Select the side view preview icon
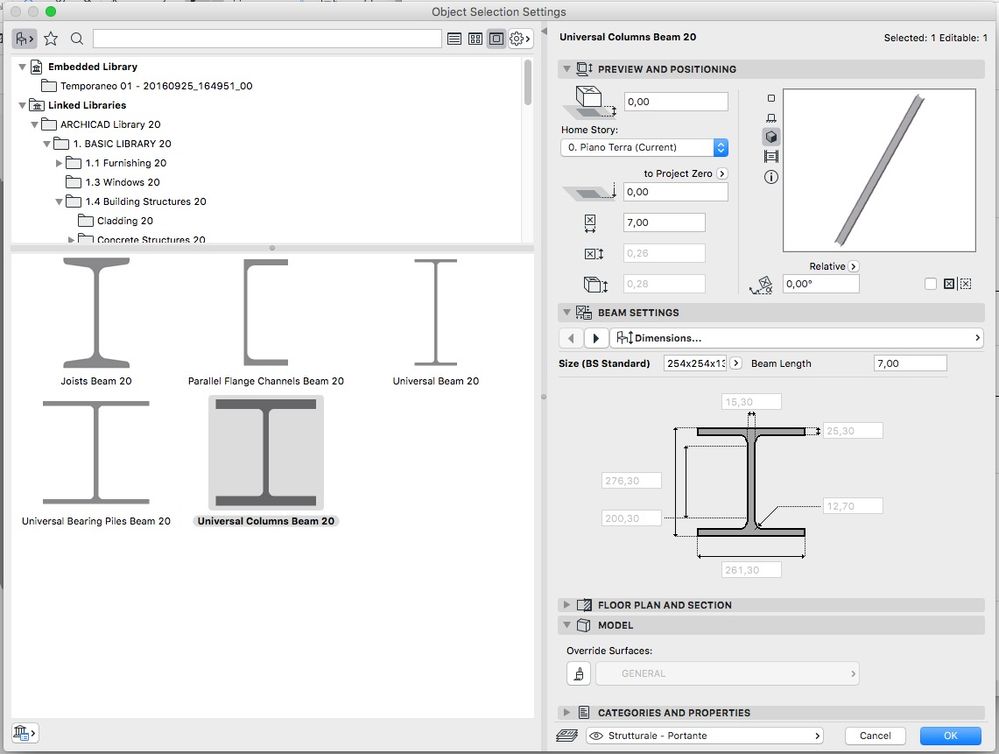Screen dimensions: 999x754 772,118
